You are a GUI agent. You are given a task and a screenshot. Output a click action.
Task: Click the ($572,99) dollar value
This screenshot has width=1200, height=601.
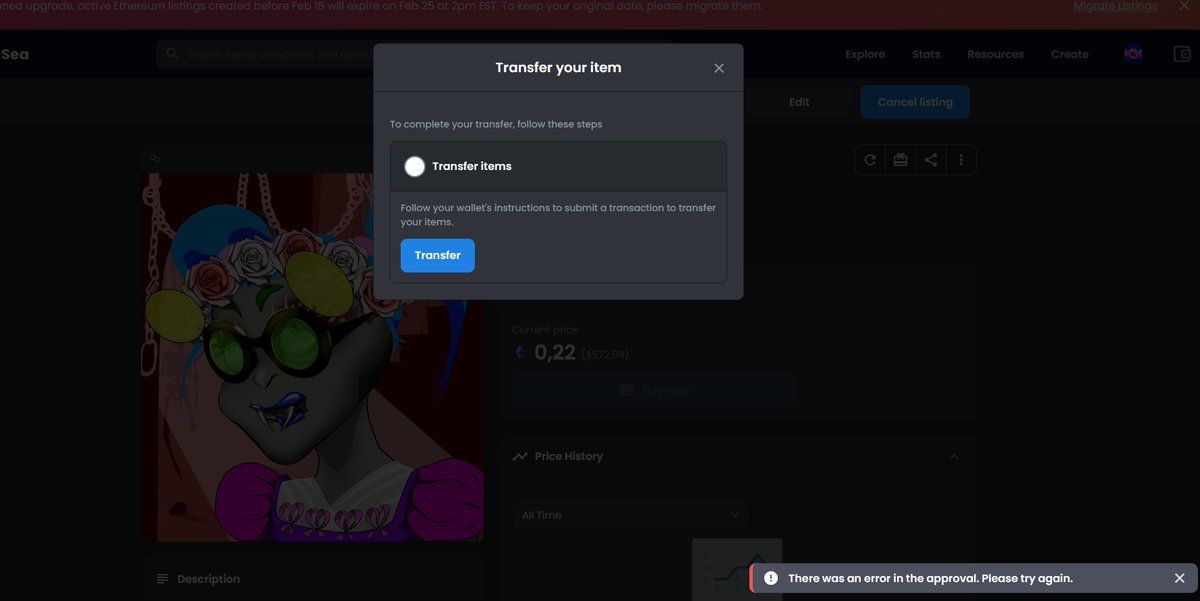(x=605, y=354)
